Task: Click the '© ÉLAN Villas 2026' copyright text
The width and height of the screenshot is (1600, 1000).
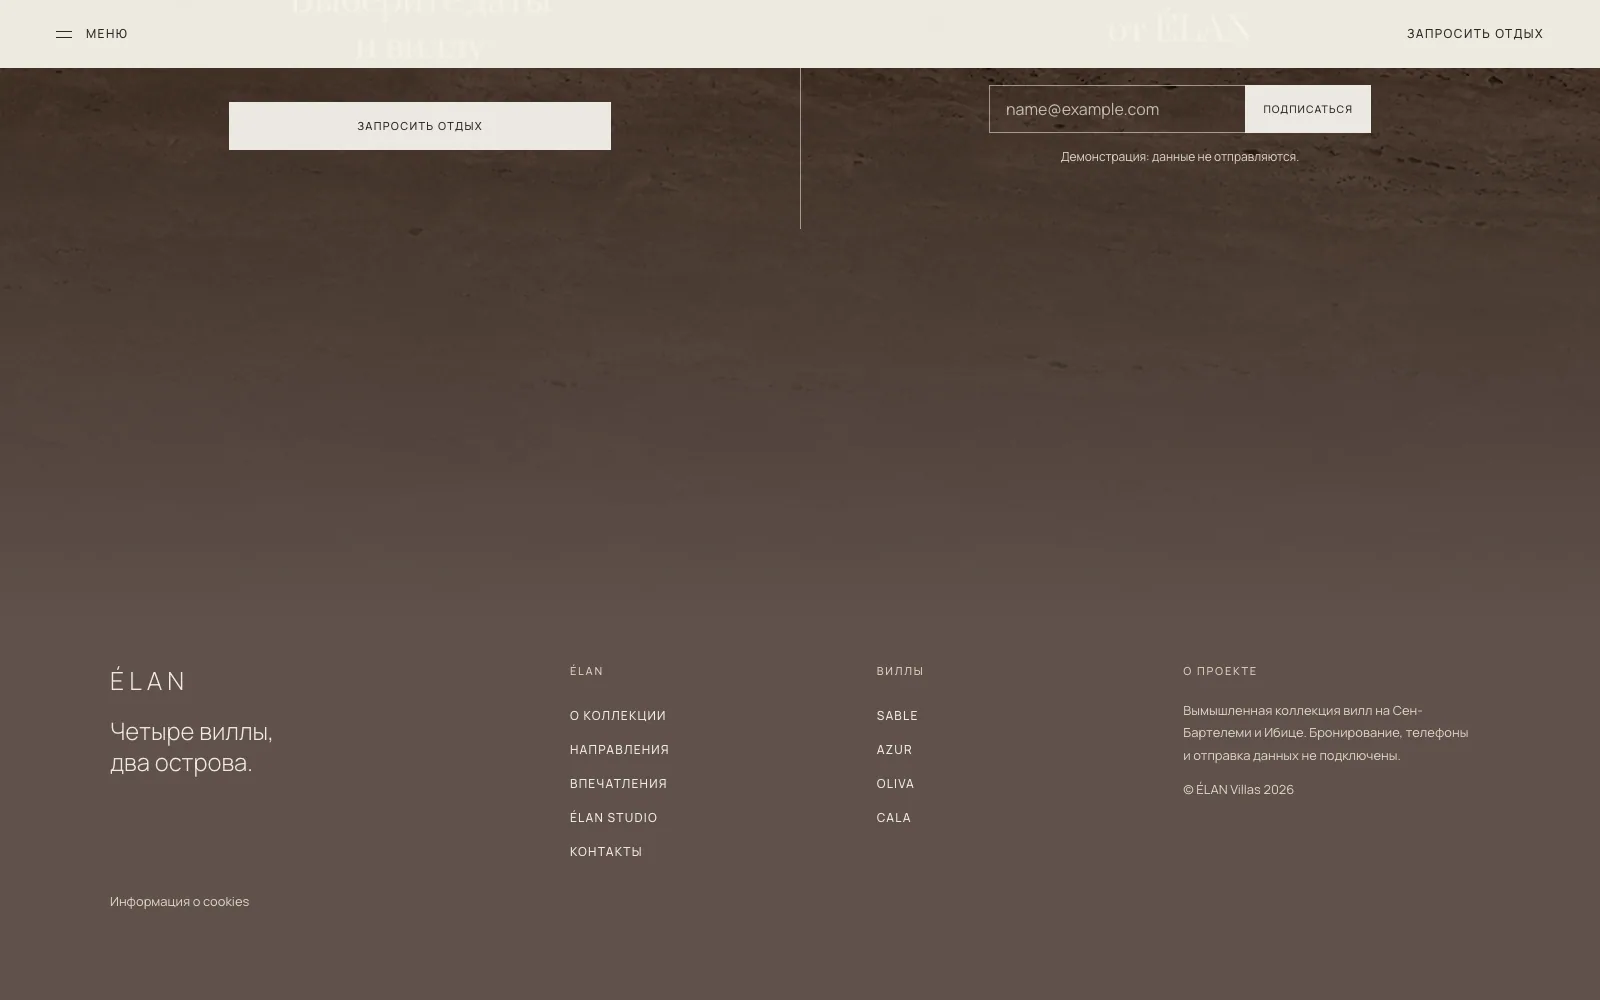Action: click(1238, 790)
